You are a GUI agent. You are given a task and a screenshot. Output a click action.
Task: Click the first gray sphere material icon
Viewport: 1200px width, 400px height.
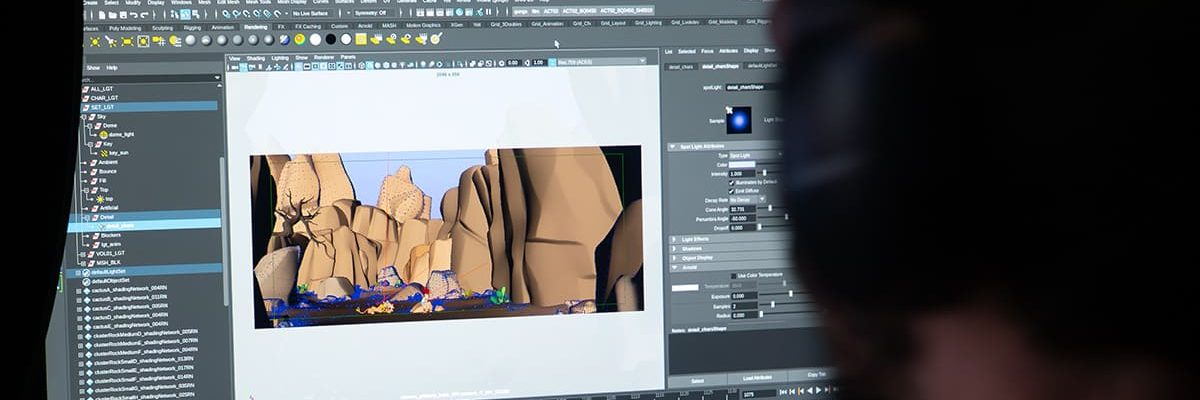(x=191, y=40)
